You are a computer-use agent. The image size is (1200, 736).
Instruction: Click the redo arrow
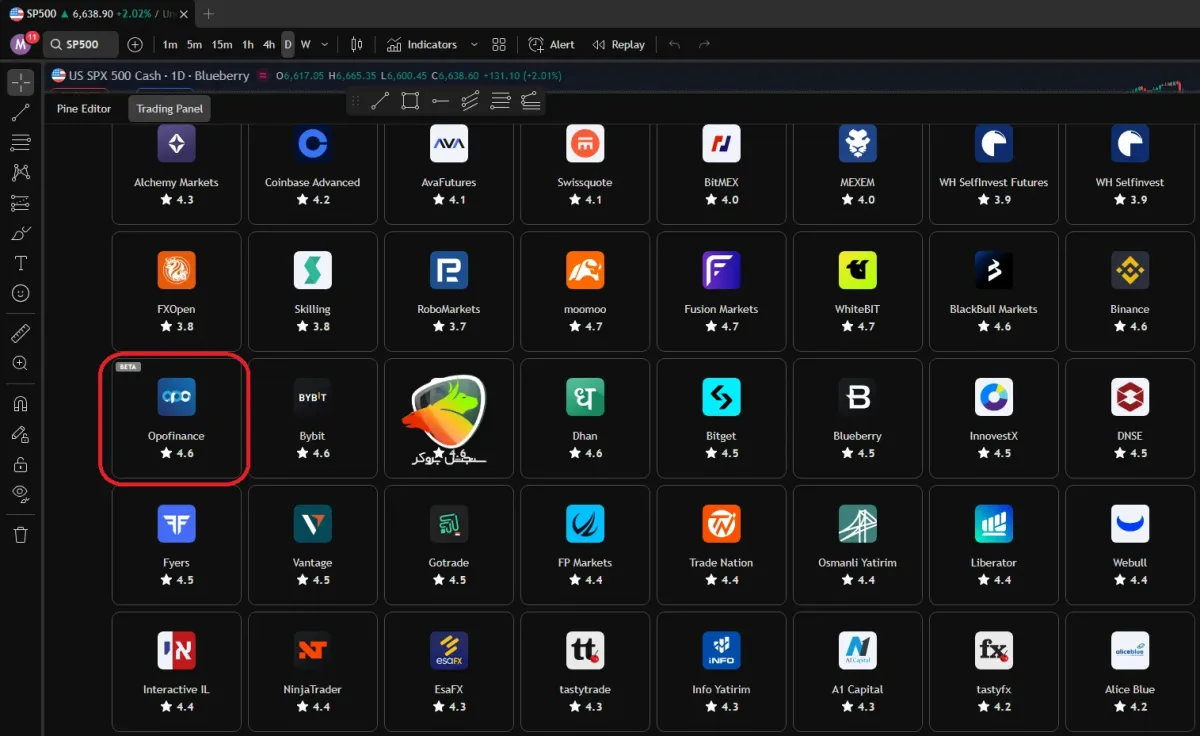pyautogui.click(x=704, y=45)
